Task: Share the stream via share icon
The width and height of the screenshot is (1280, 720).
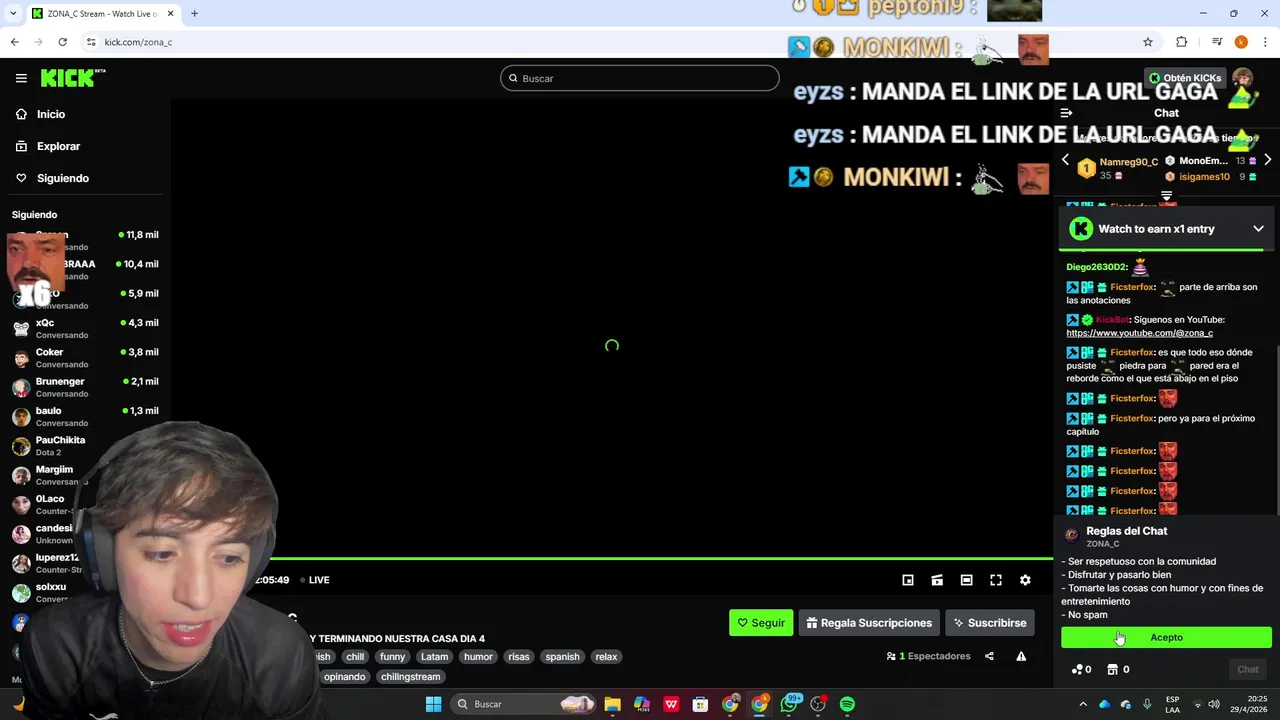Action: point(989,656)
